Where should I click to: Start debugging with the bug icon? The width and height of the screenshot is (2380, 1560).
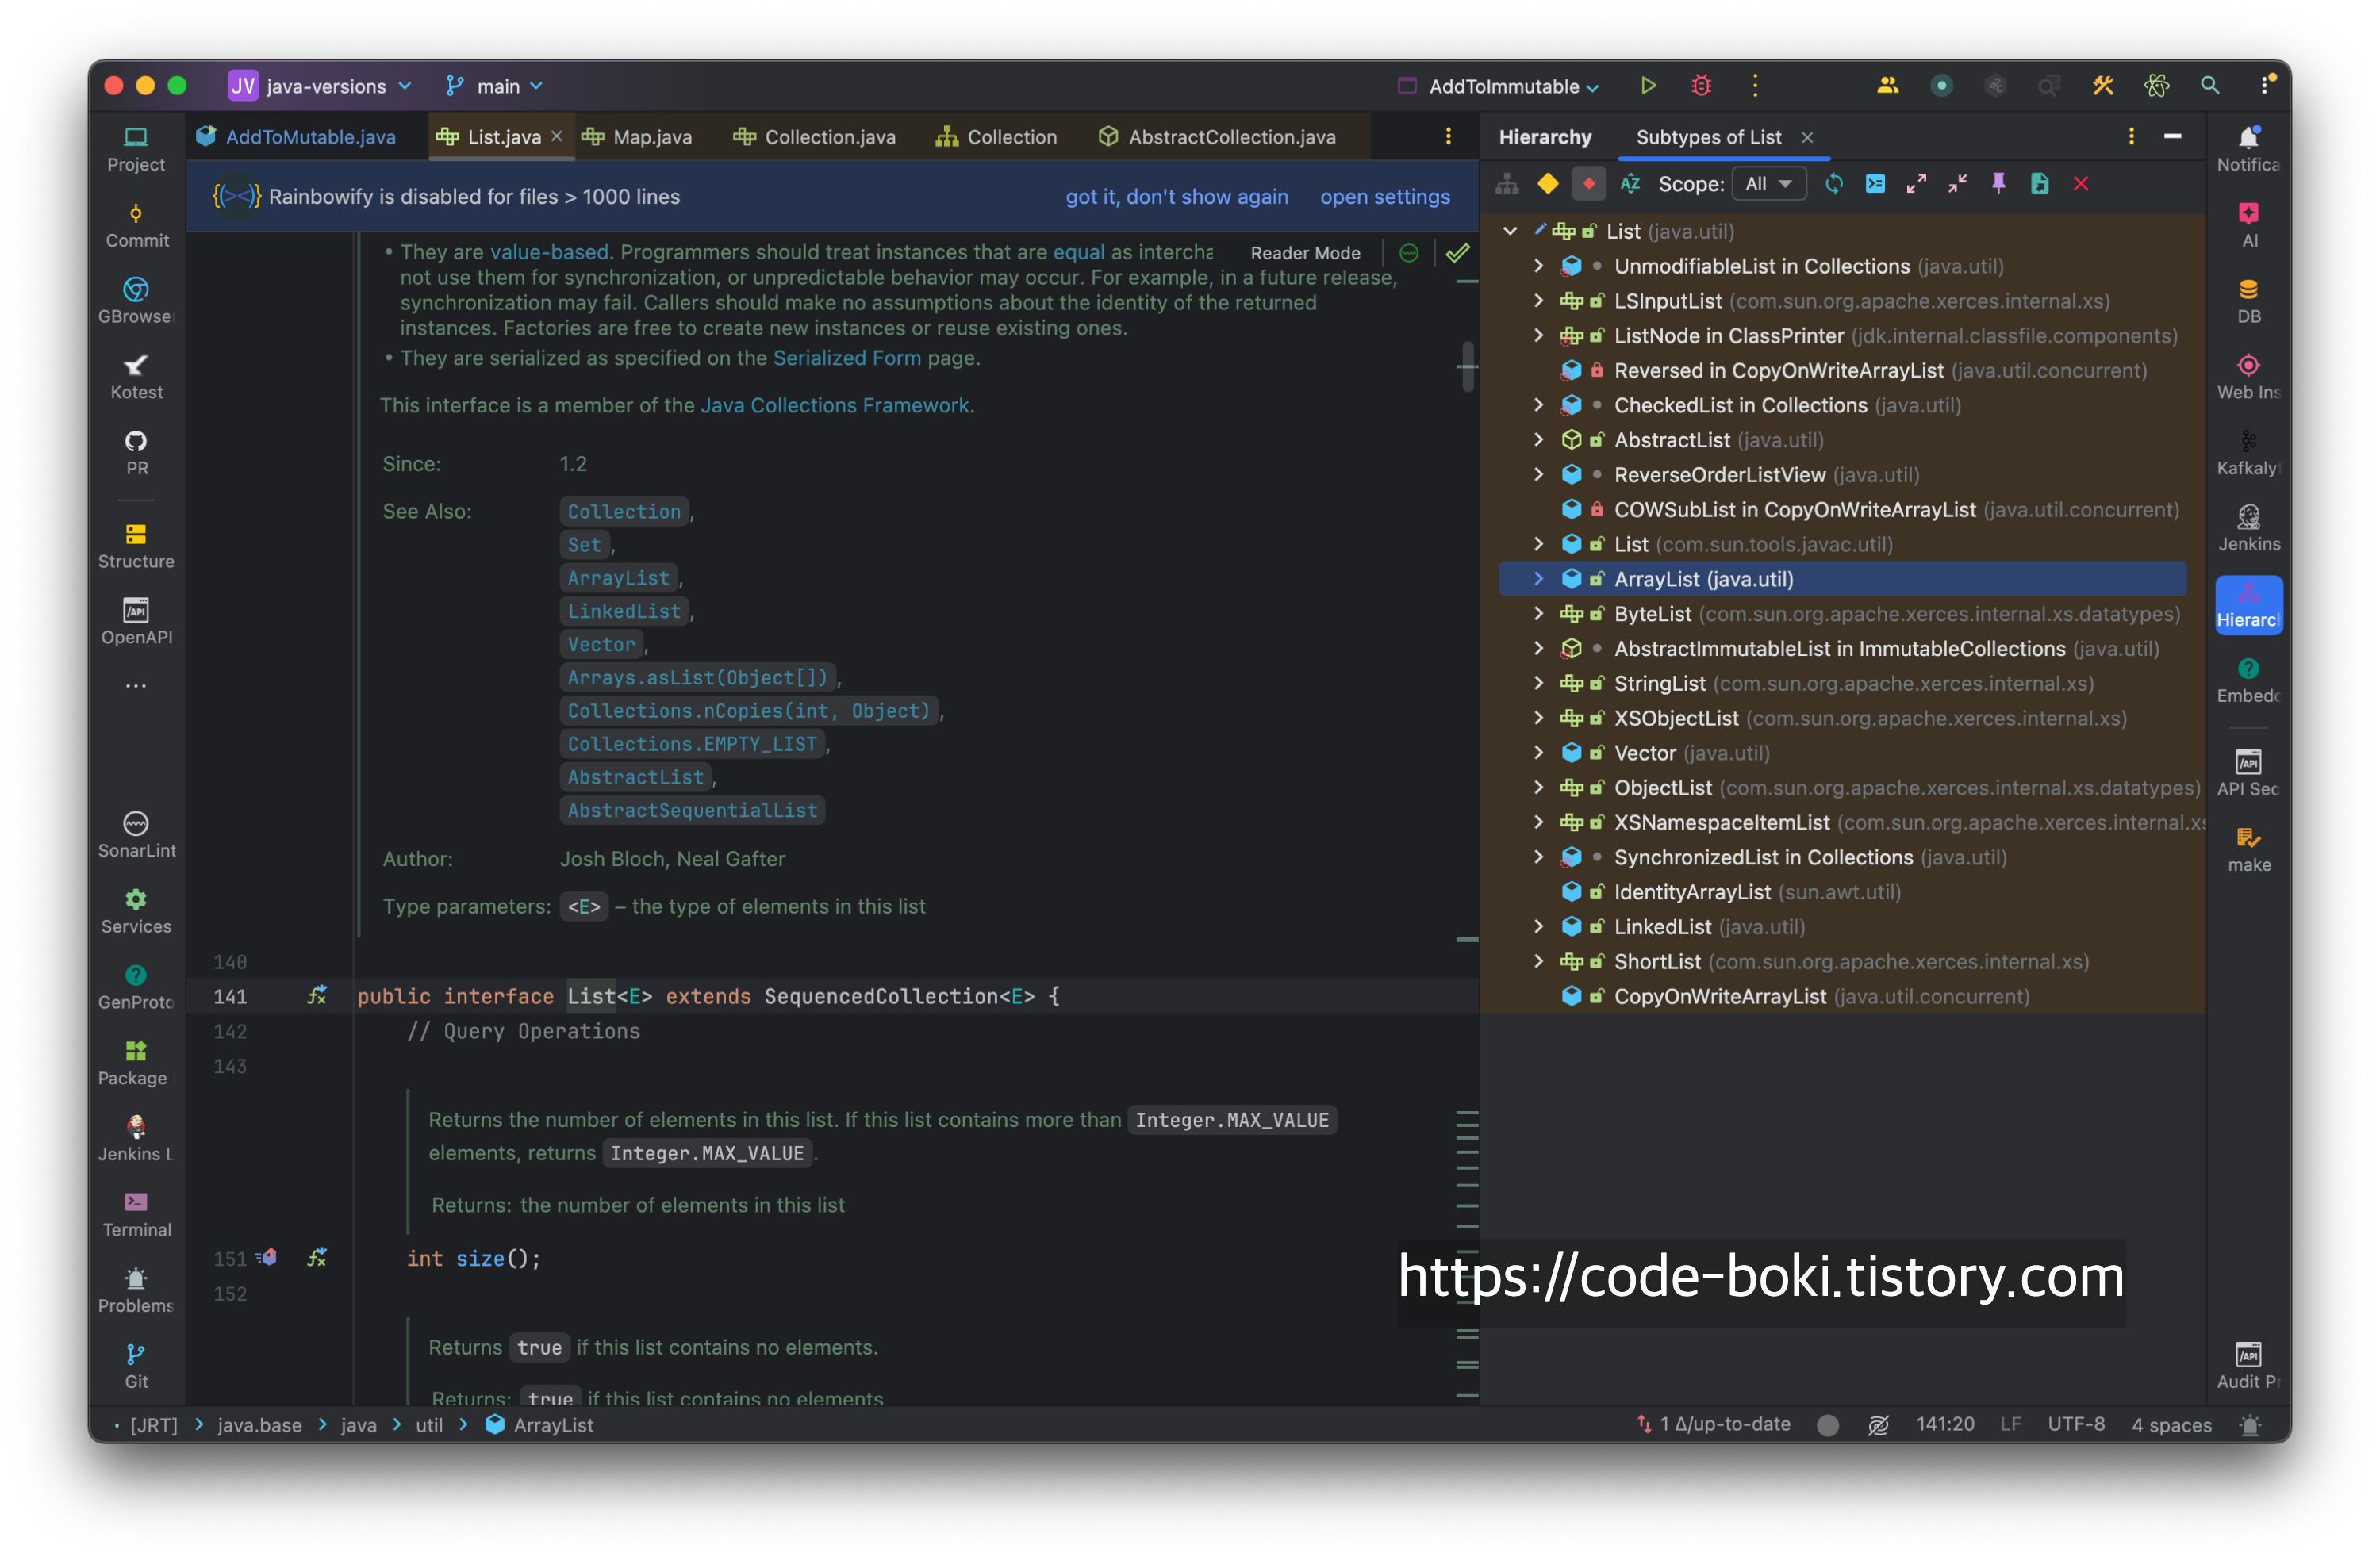[1701, 86]
